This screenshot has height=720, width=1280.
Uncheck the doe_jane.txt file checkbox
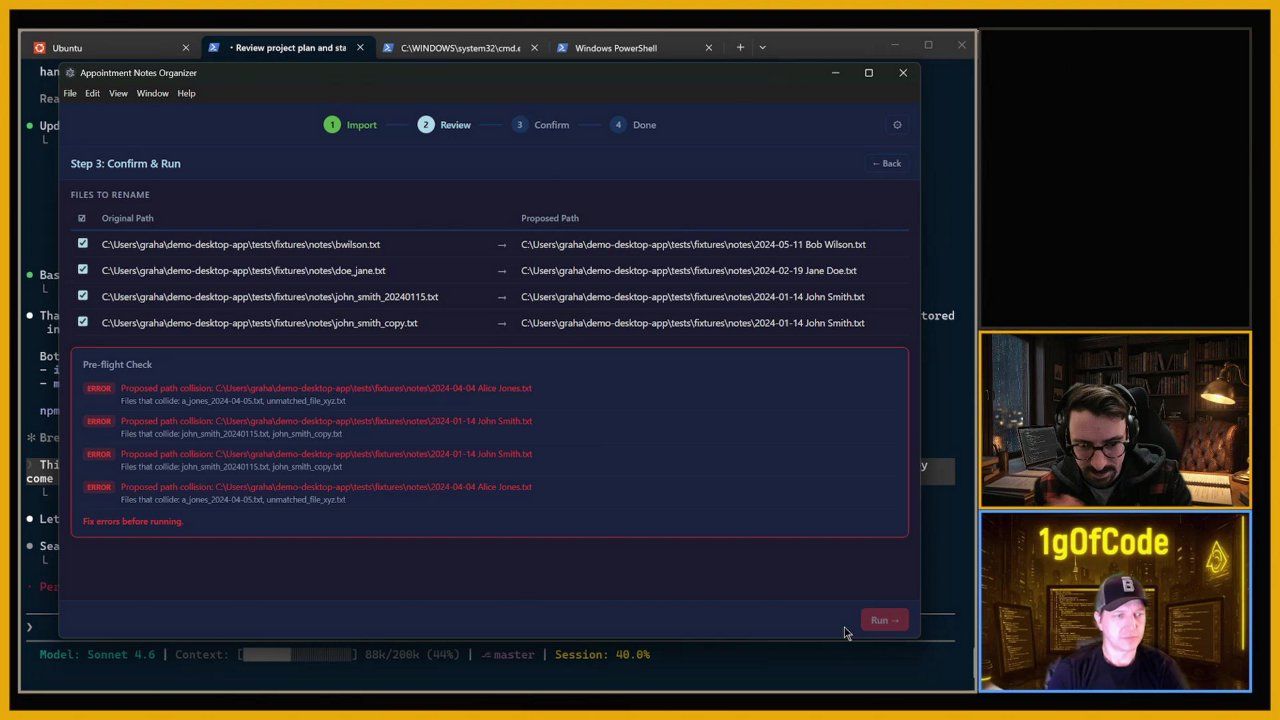[x=83, y=270]
